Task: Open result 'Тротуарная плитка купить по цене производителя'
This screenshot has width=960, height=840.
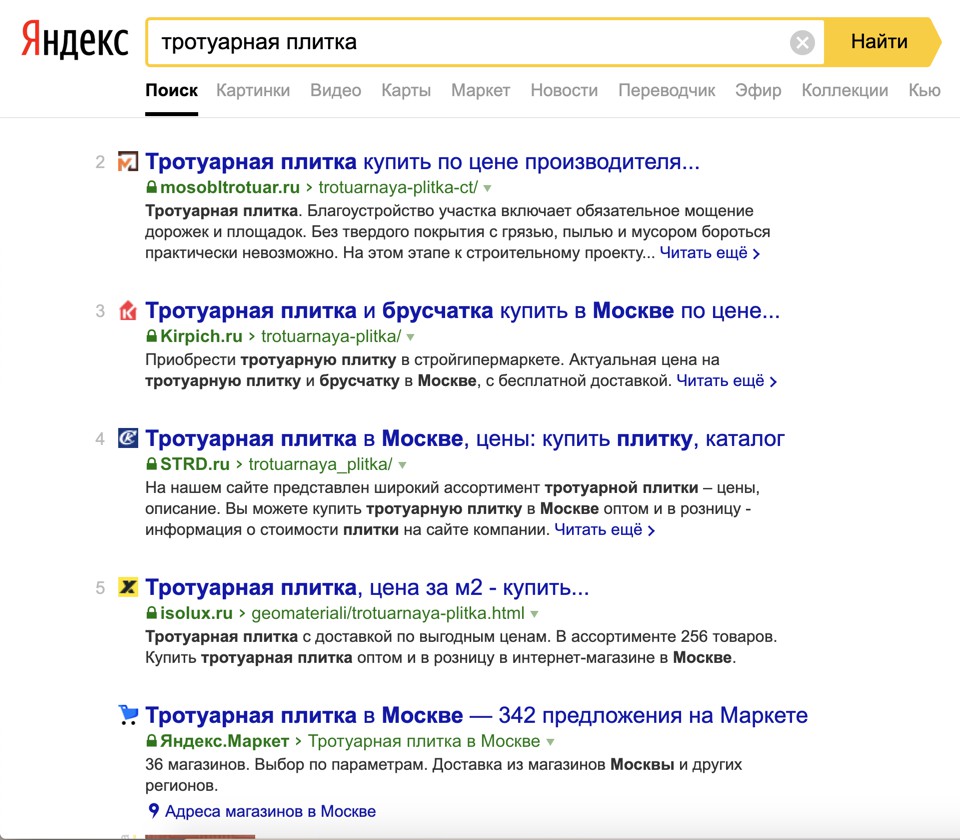Action: pos(422,162)
